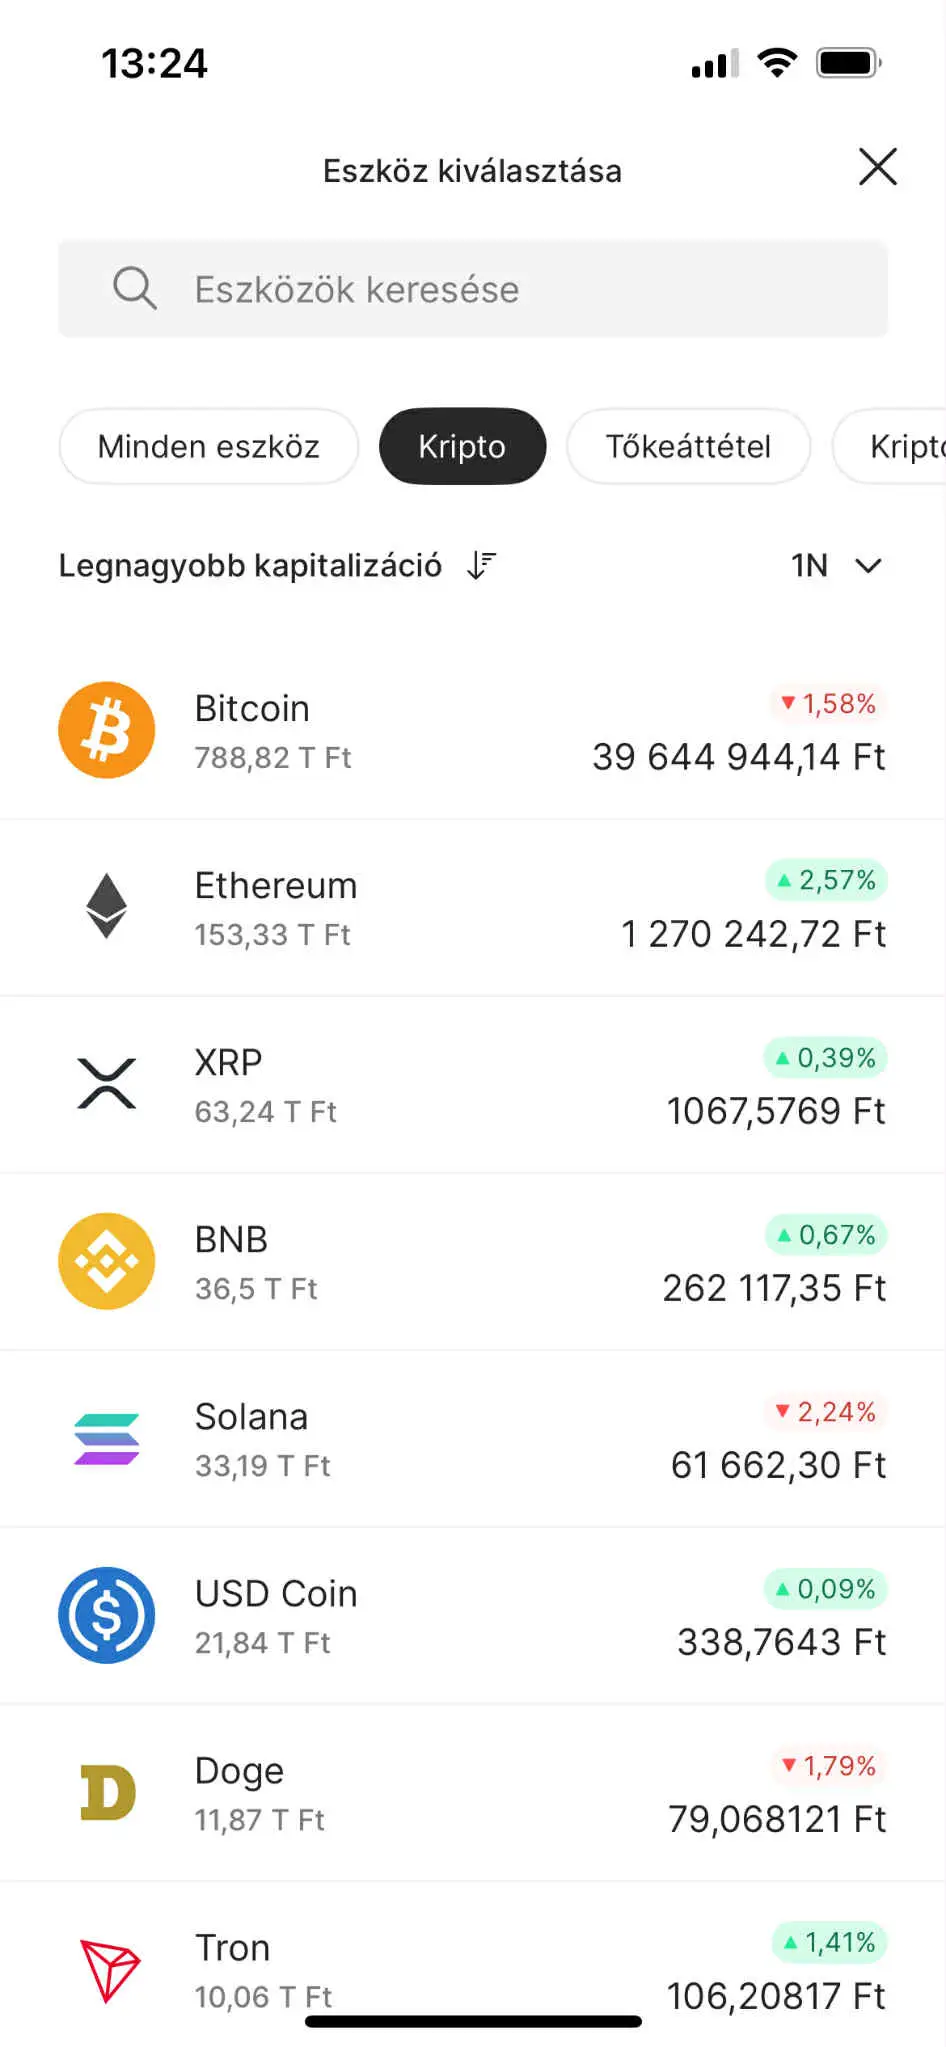Tap the Solana logo icon
The height and width of the screenshot is (2047, 946).
(x=107, y=1439)
